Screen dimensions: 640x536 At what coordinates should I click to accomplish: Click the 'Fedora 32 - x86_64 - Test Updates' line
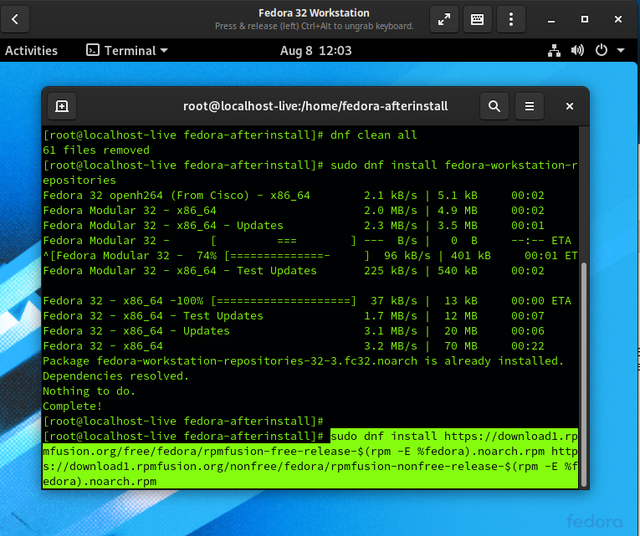(x=293, y=316)
